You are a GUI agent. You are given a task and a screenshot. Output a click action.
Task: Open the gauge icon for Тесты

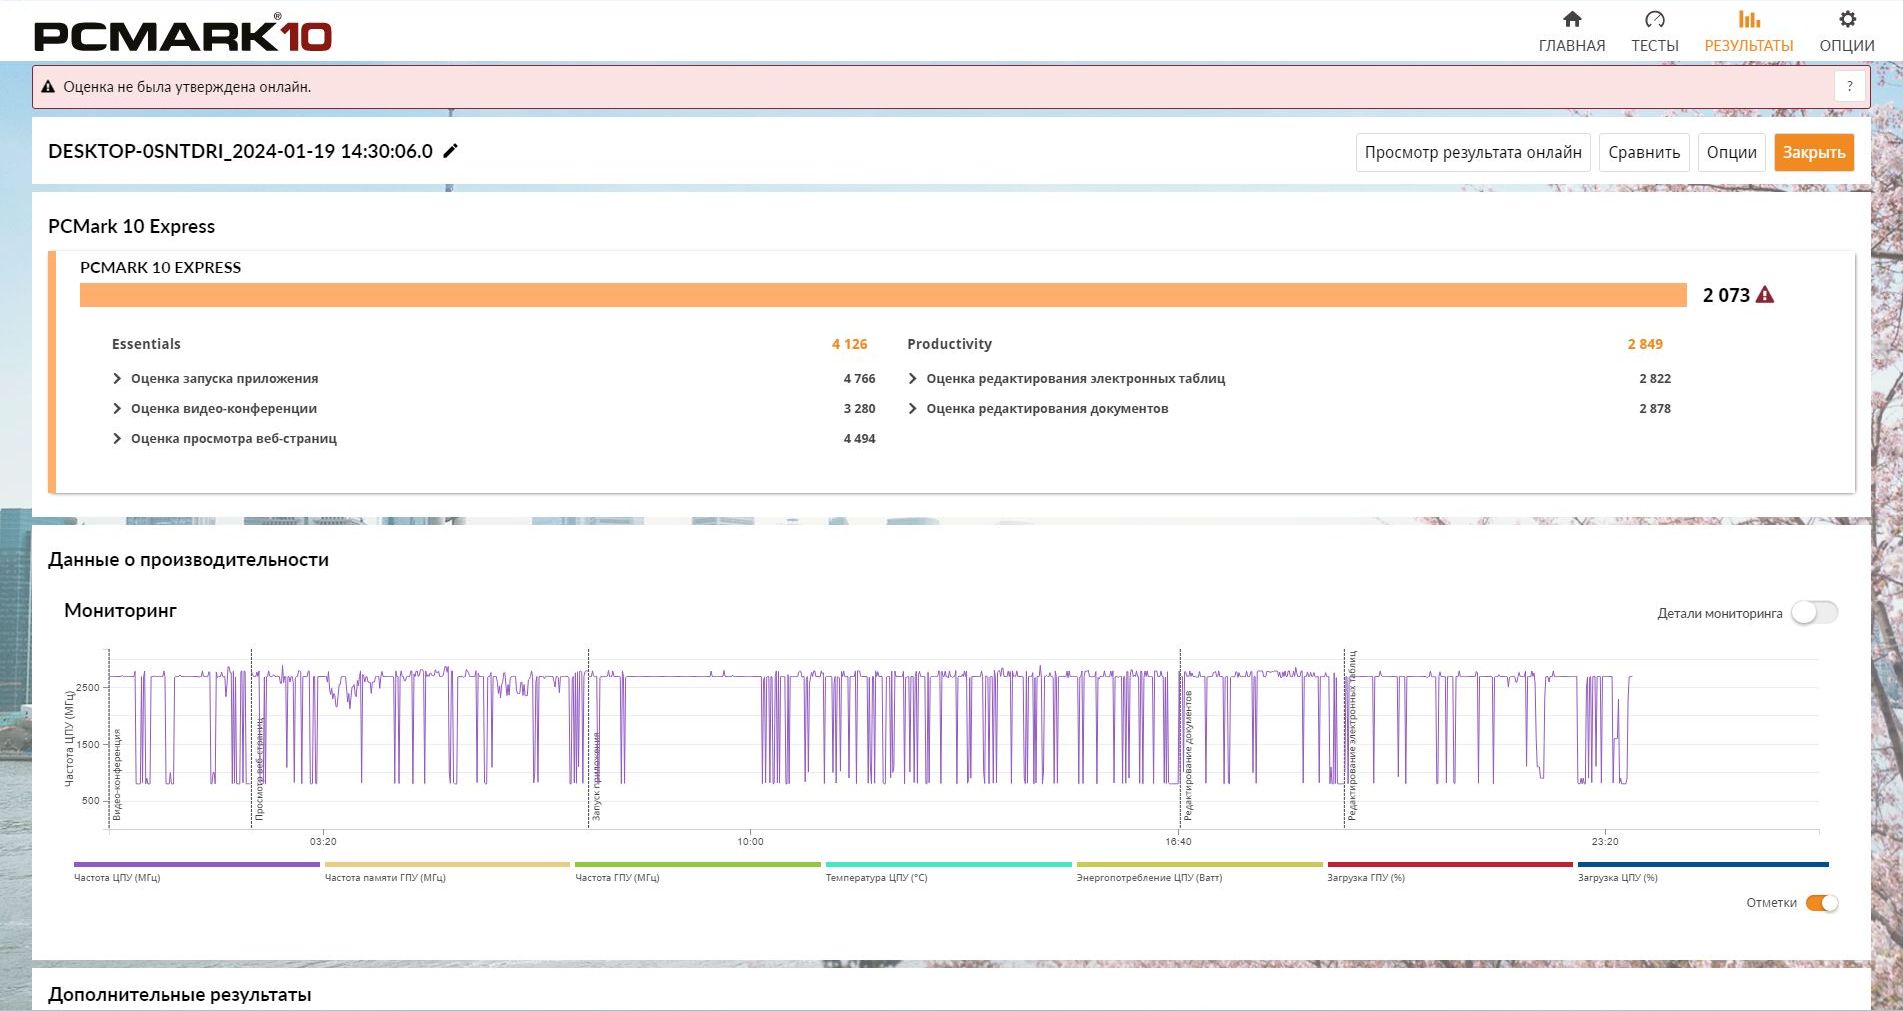pyautogui.click(x=1654, y=19)
